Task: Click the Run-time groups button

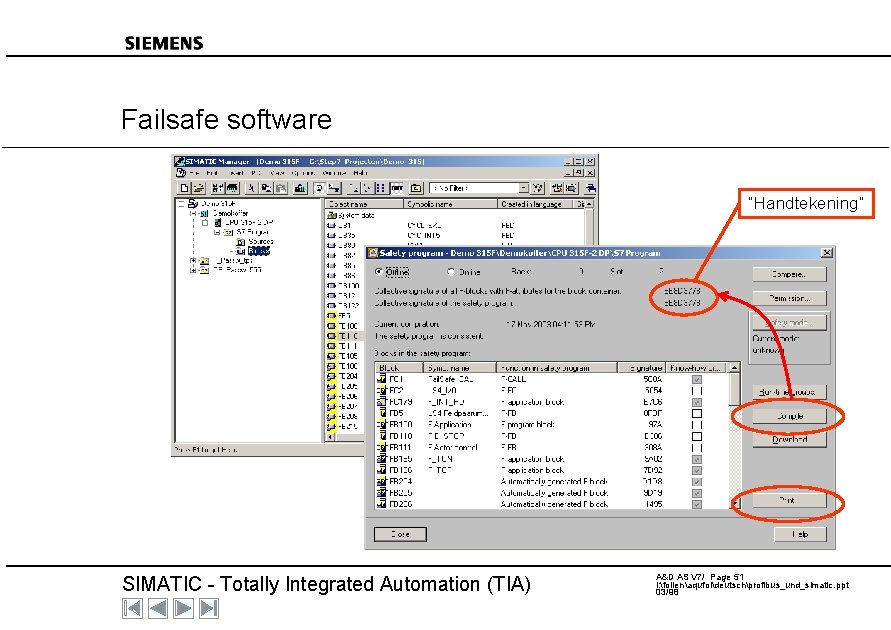Action: coord(789,392)
